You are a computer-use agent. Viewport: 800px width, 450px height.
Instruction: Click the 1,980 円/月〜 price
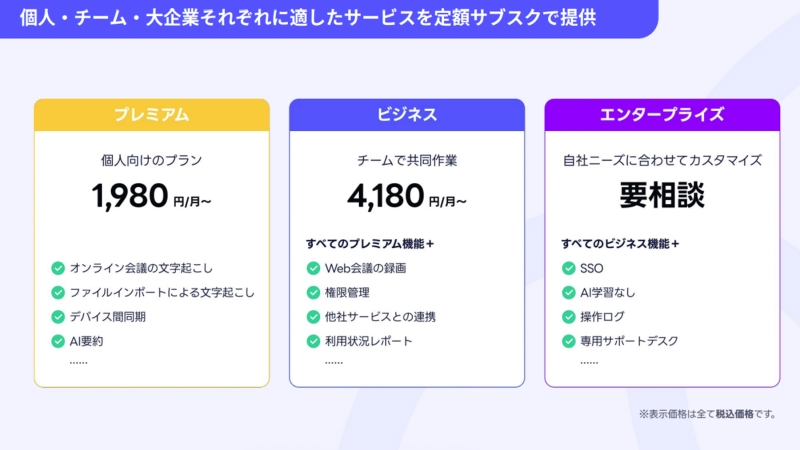(152, 197)
